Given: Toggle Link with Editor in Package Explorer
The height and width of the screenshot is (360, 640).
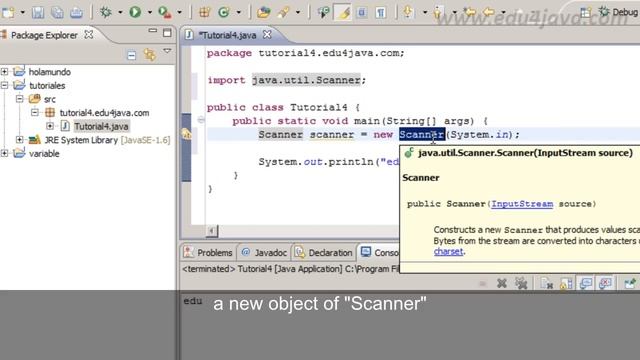Looking at the screenshot, I should (149, 55).
